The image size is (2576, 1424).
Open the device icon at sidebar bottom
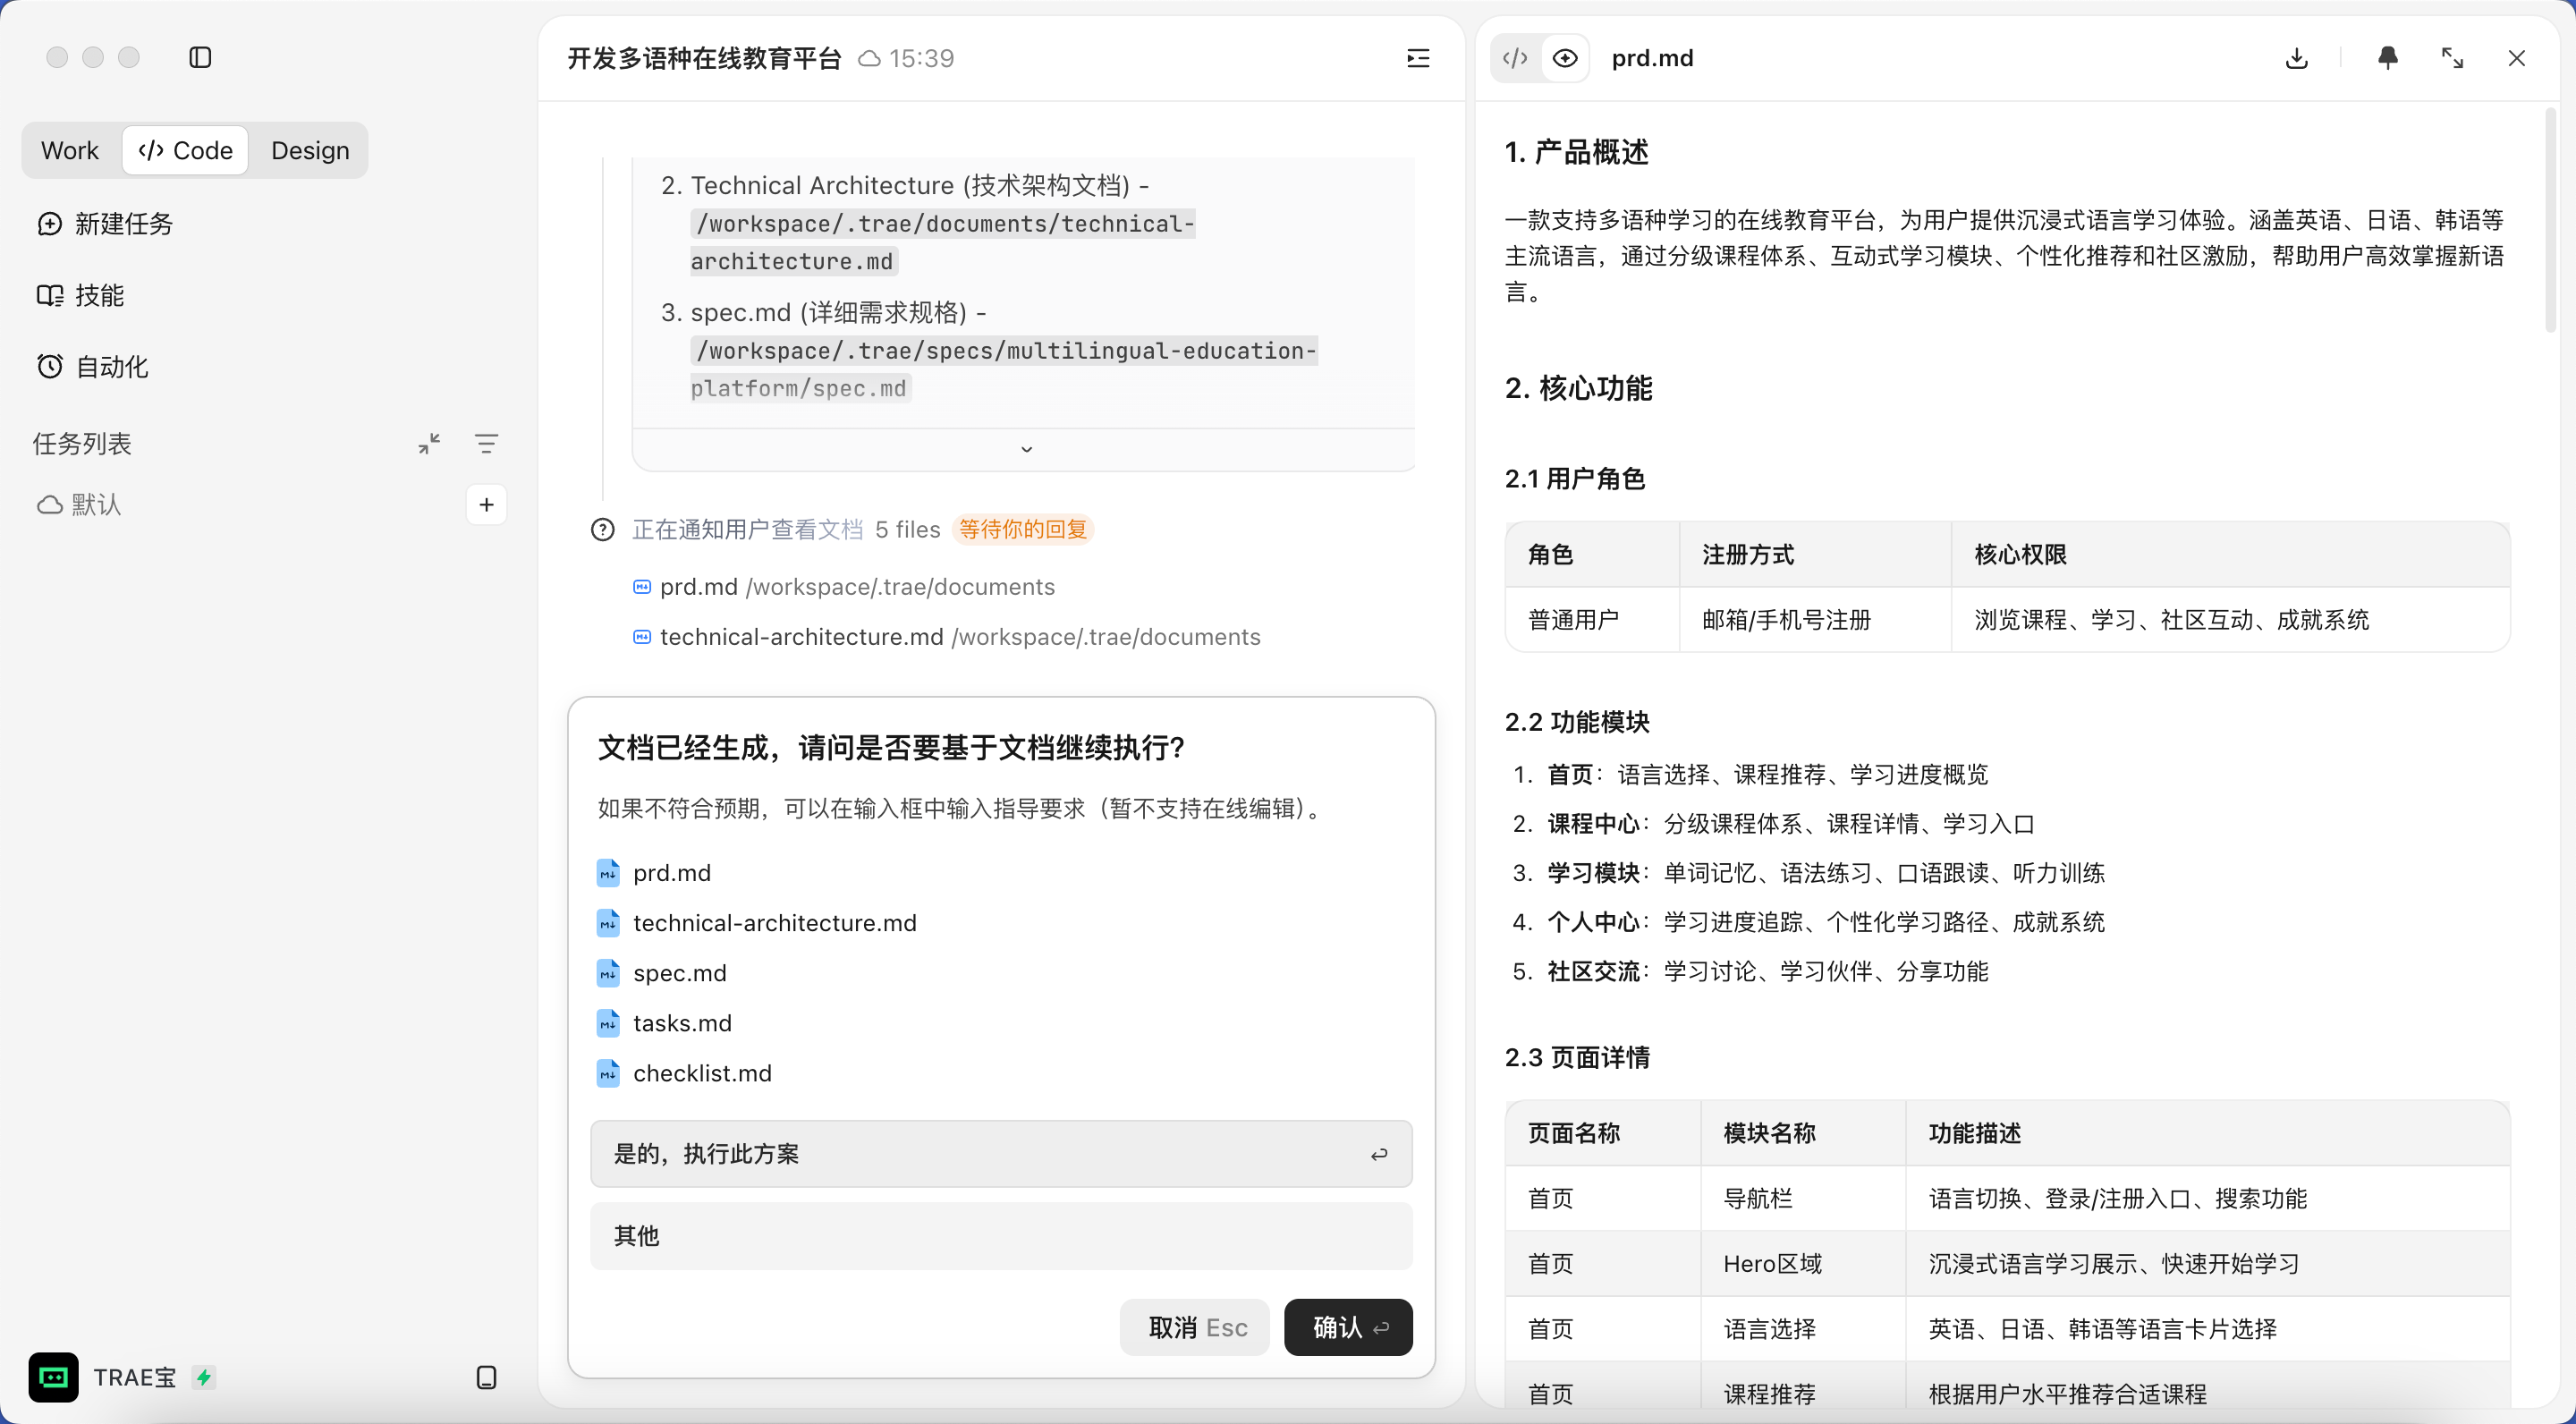point(486,1377)
